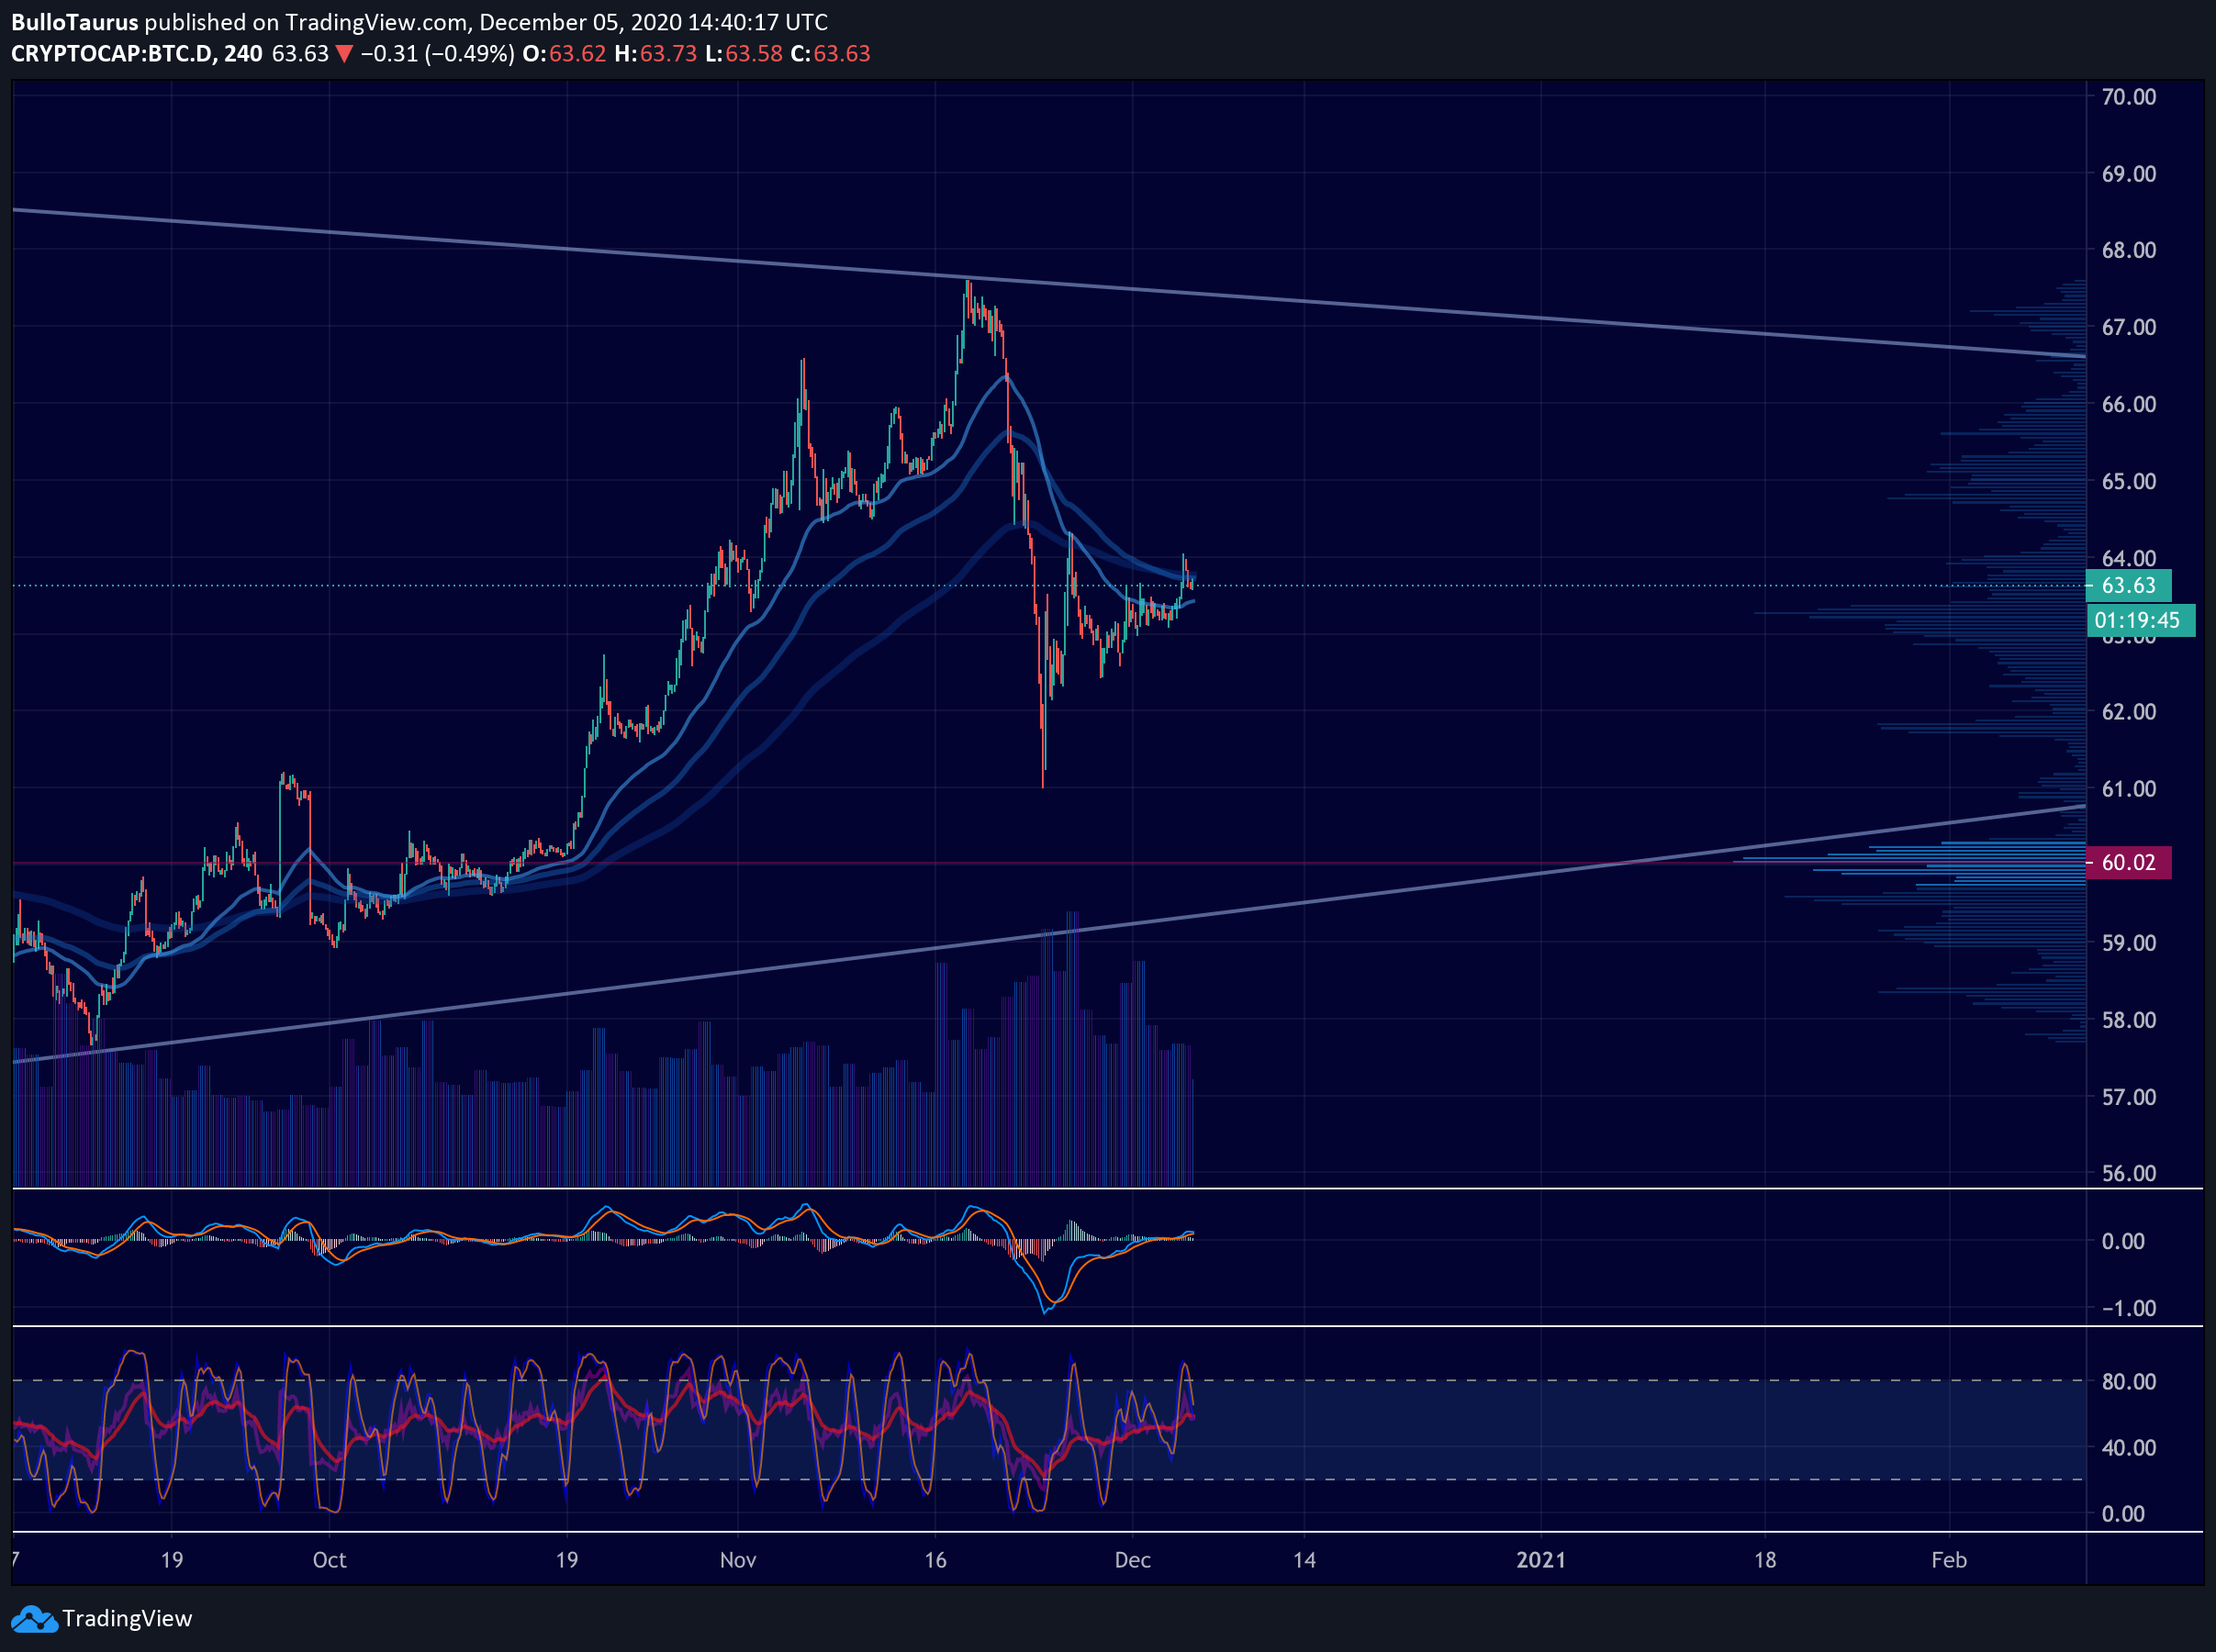
Task: Click the 2021 date label
Action: (1541, 1560)
